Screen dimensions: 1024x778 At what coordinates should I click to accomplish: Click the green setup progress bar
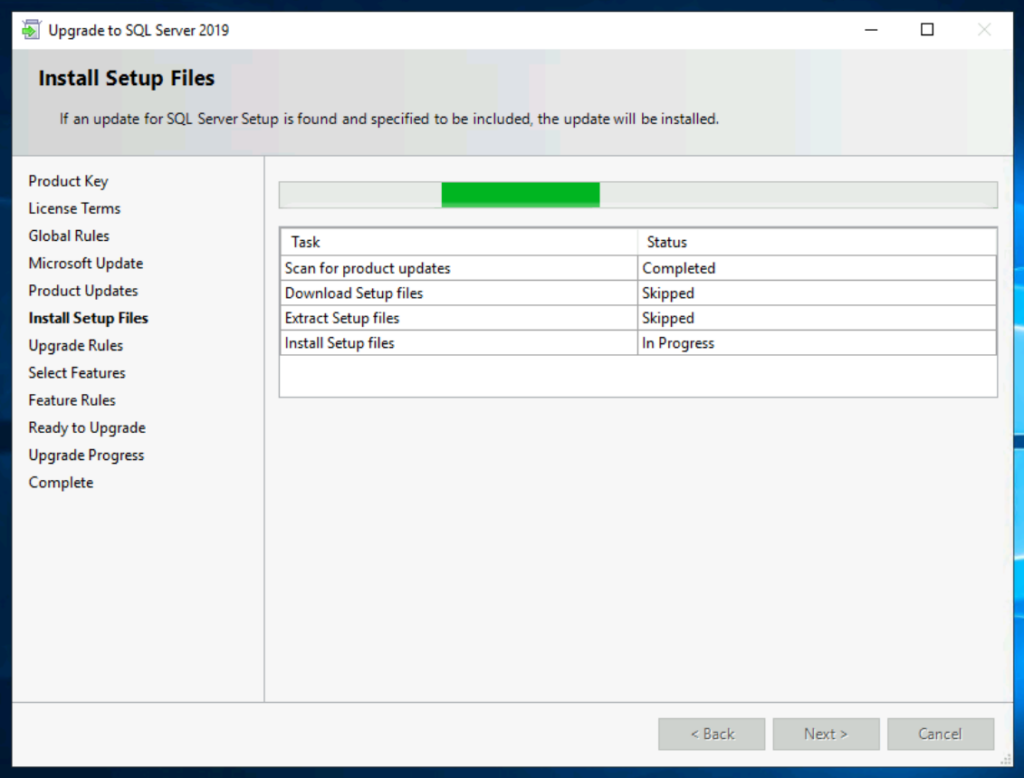click(x=638, y=195)
